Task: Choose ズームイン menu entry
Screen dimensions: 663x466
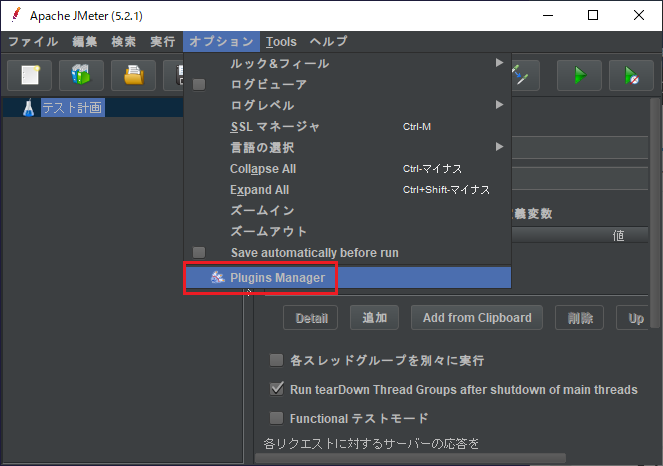Action: point(347,210)
